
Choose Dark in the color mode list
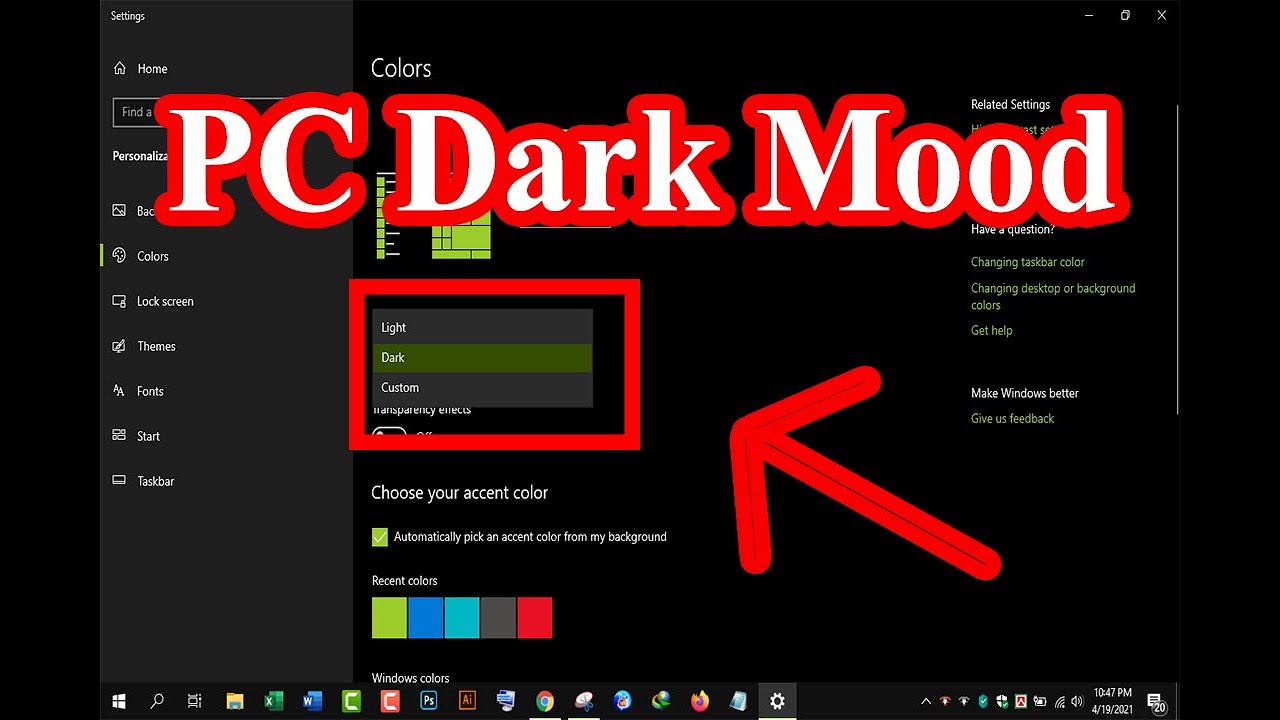(x=482, y=357)
